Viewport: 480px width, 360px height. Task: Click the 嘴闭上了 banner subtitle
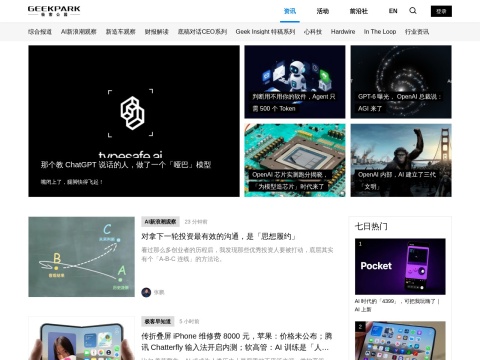pyautogui.click(x=72, y=182)
